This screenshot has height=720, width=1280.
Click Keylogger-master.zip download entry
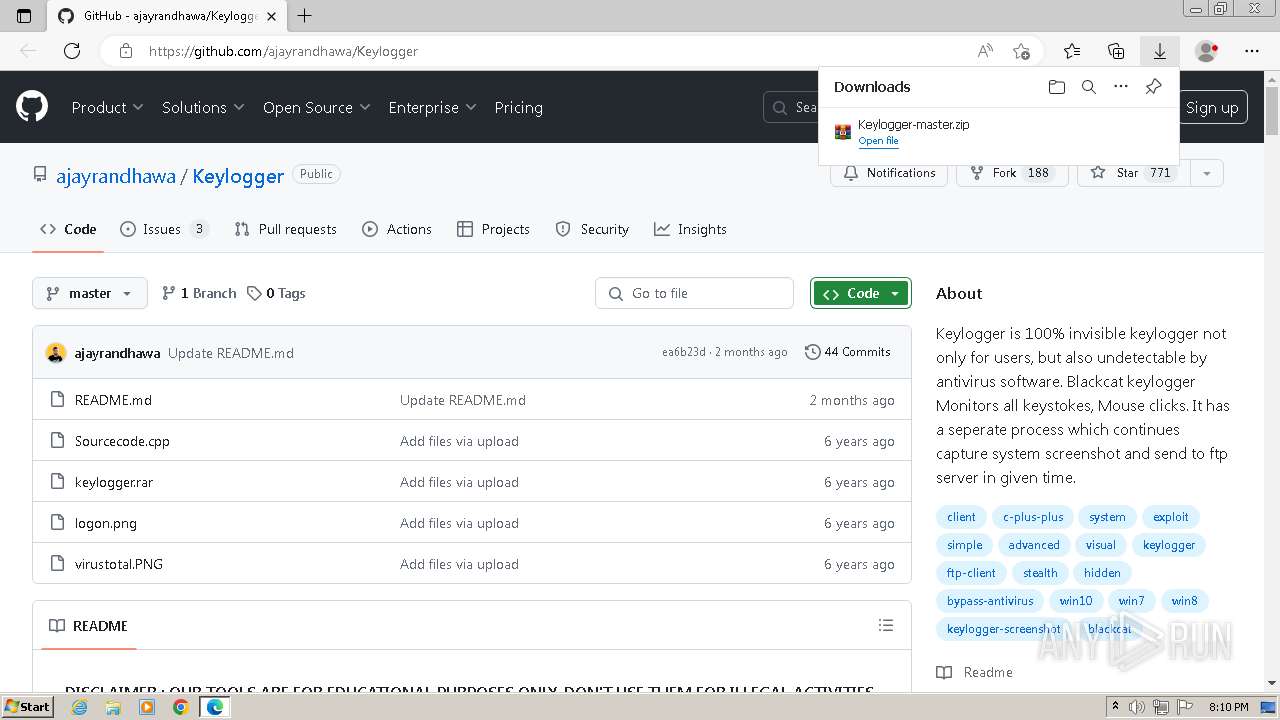click(998, 132)
